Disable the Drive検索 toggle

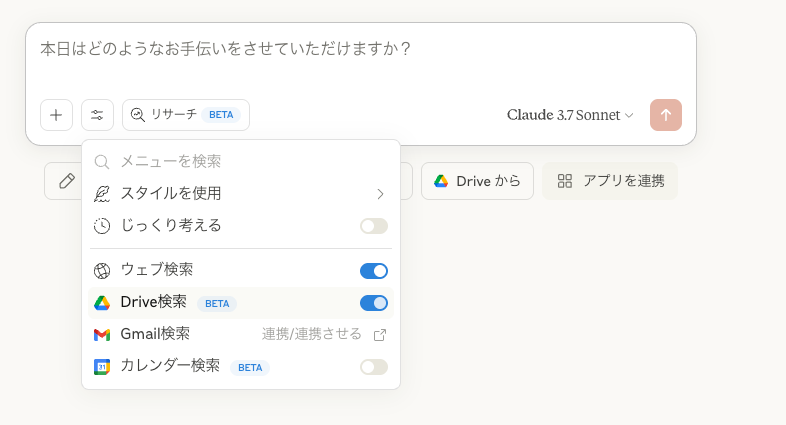click(374, 303)
